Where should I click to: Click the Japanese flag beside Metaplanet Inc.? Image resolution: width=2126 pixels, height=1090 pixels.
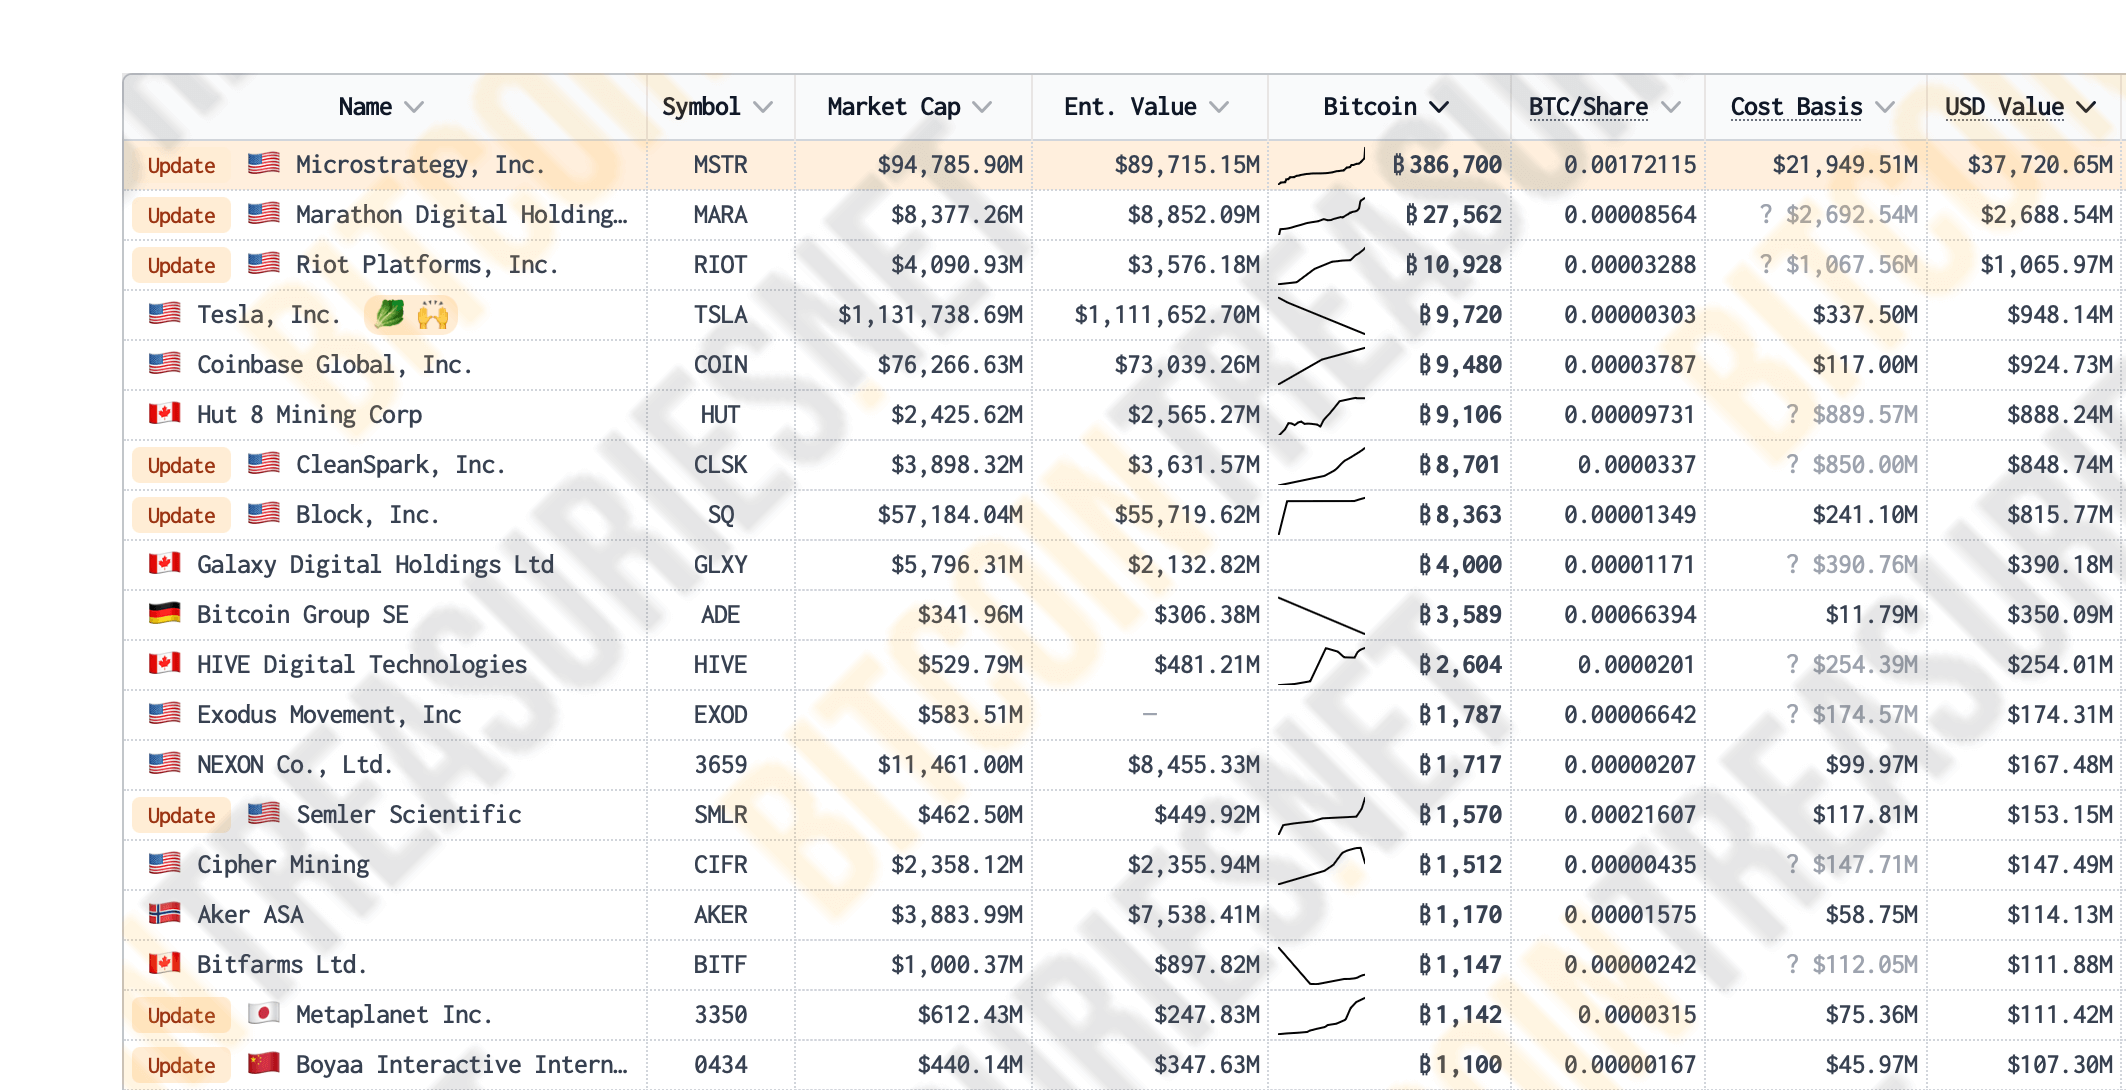click(263, 1014)
